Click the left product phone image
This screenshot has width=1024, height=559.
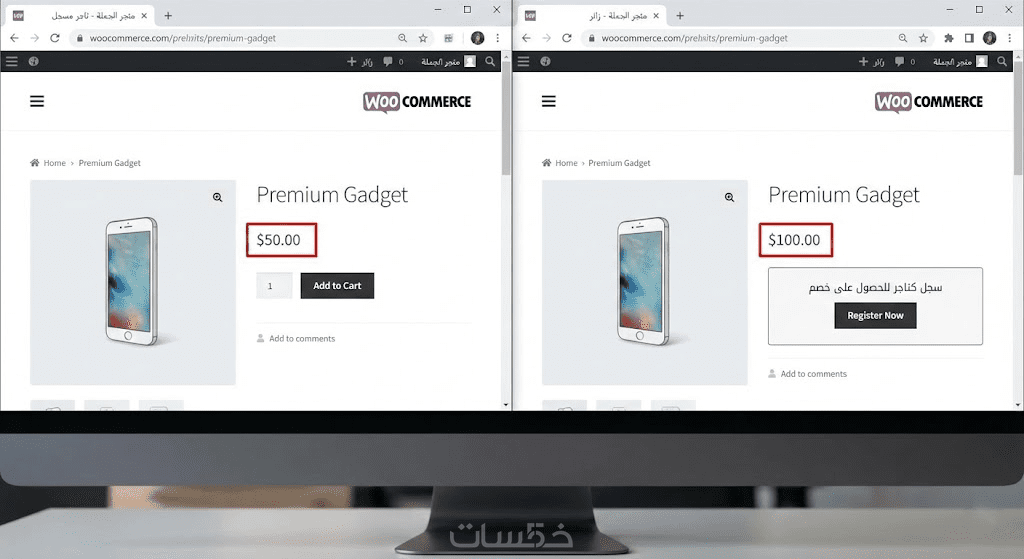pos(133,282)
